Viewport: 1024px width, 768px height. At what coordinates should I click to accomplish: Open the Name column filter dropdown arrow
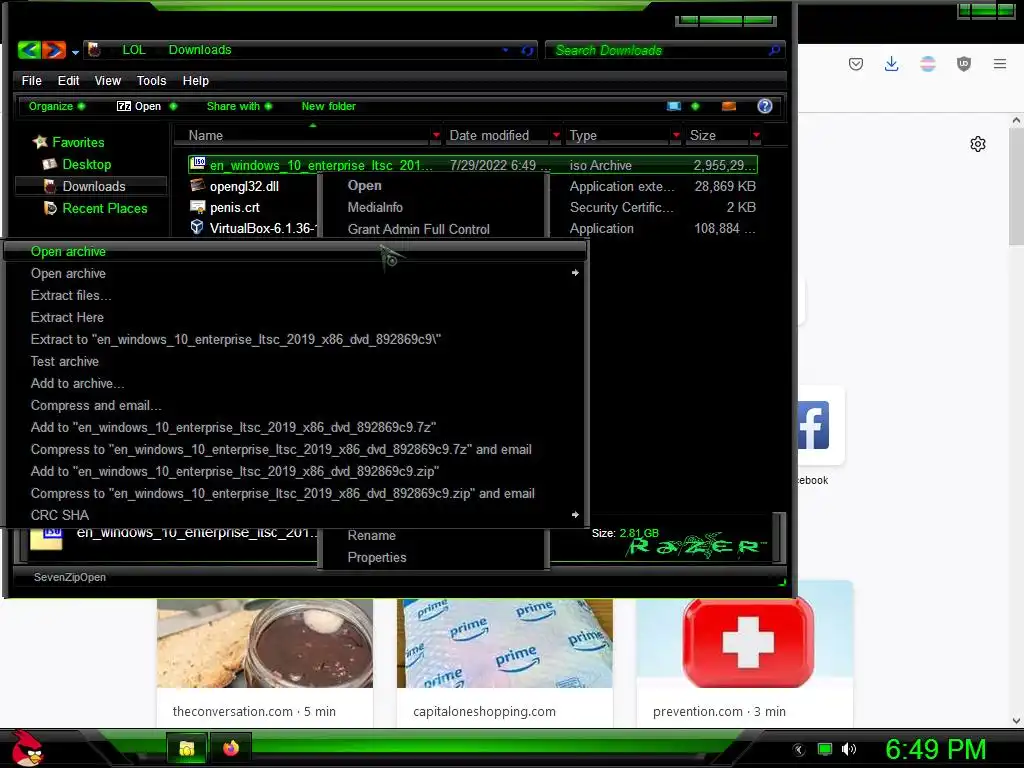[436, 135]
